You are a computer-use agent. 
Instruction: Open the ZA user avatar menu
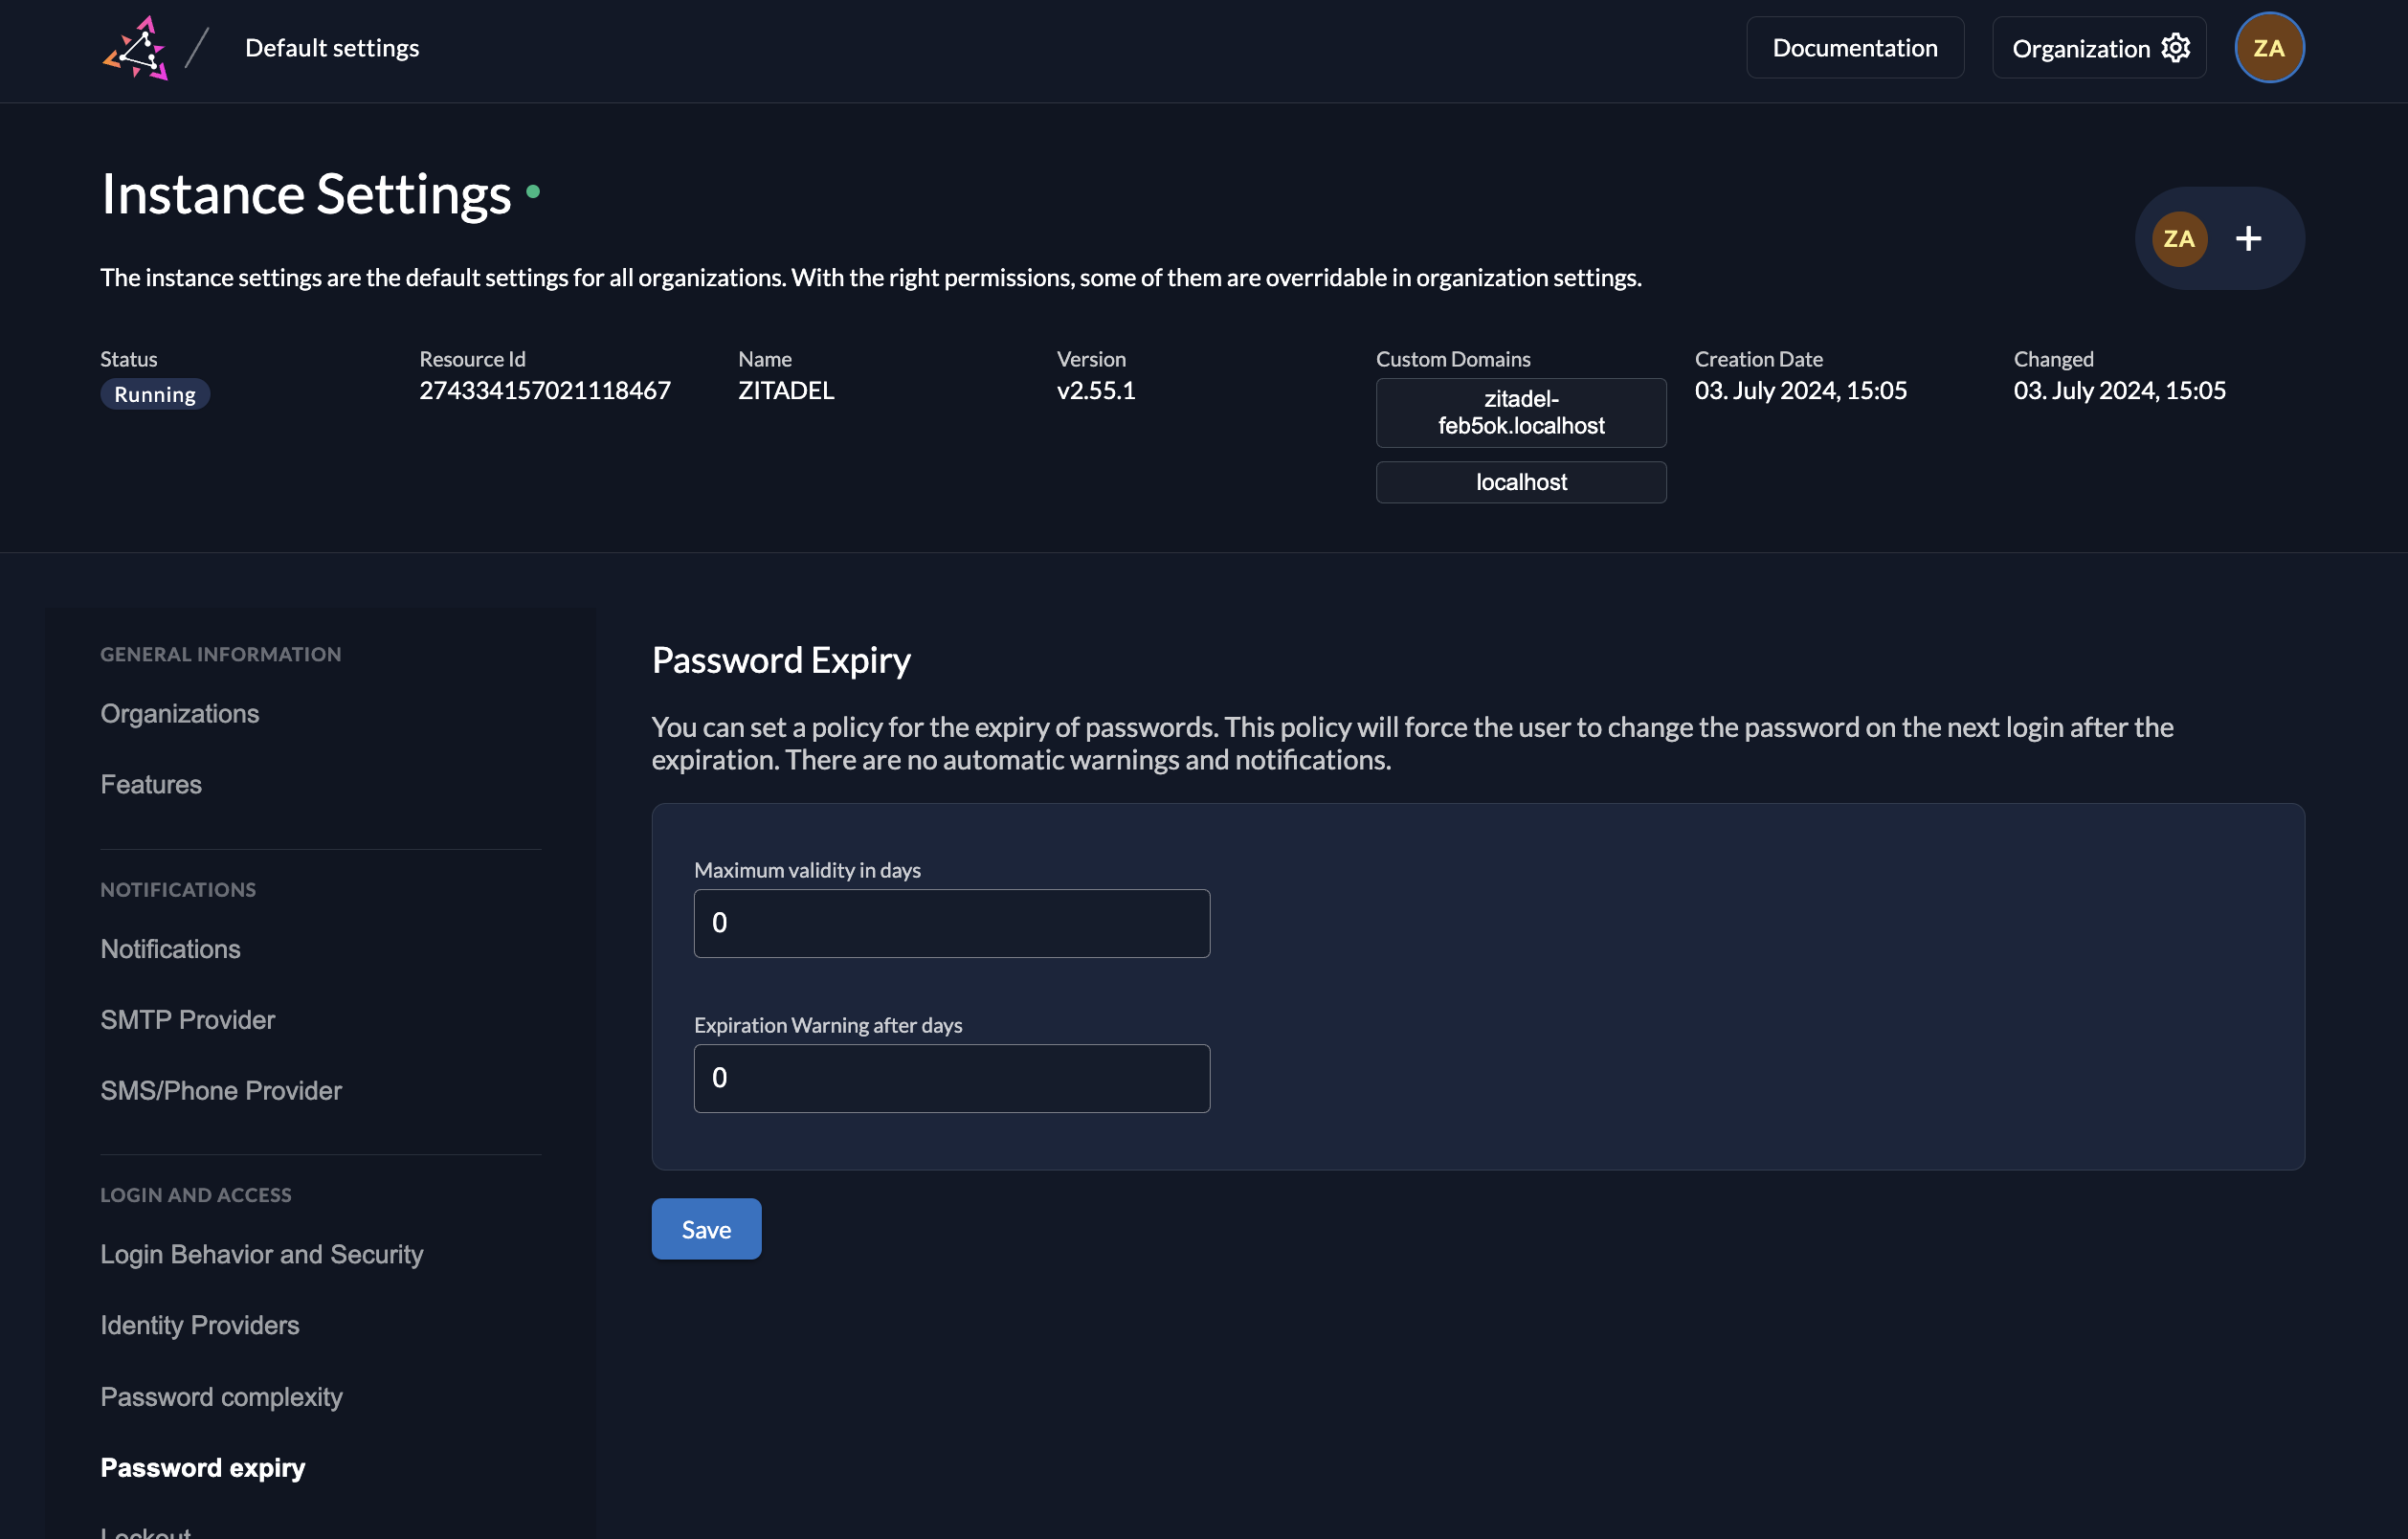pyautogui.click(x=2268, y=48)
